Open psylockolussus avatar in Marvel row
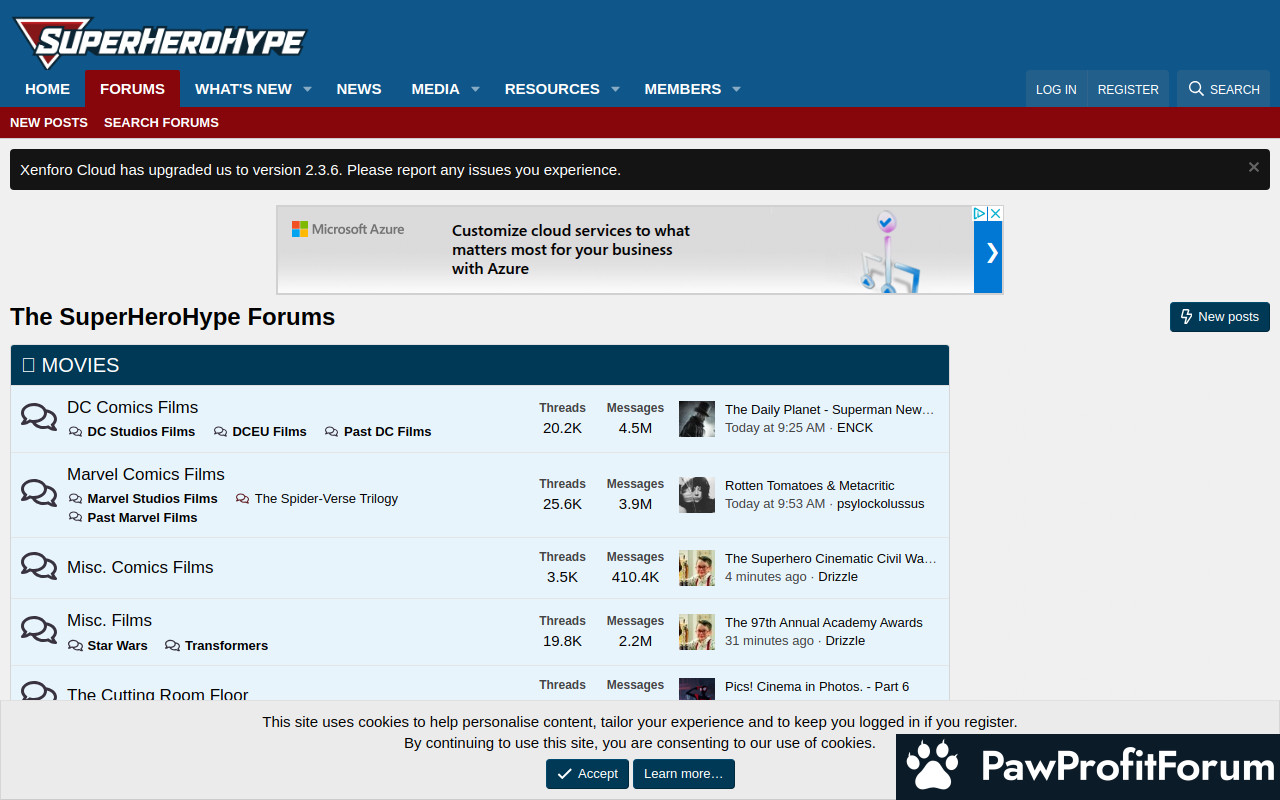The height and width of the screenshot is (800, 1280). click(x=697, y=495)
